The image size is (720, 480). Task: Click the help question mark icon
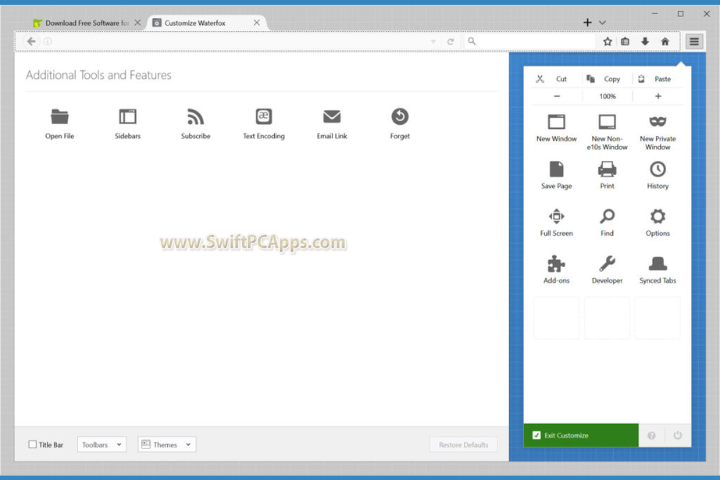click(x=651, y=435)
